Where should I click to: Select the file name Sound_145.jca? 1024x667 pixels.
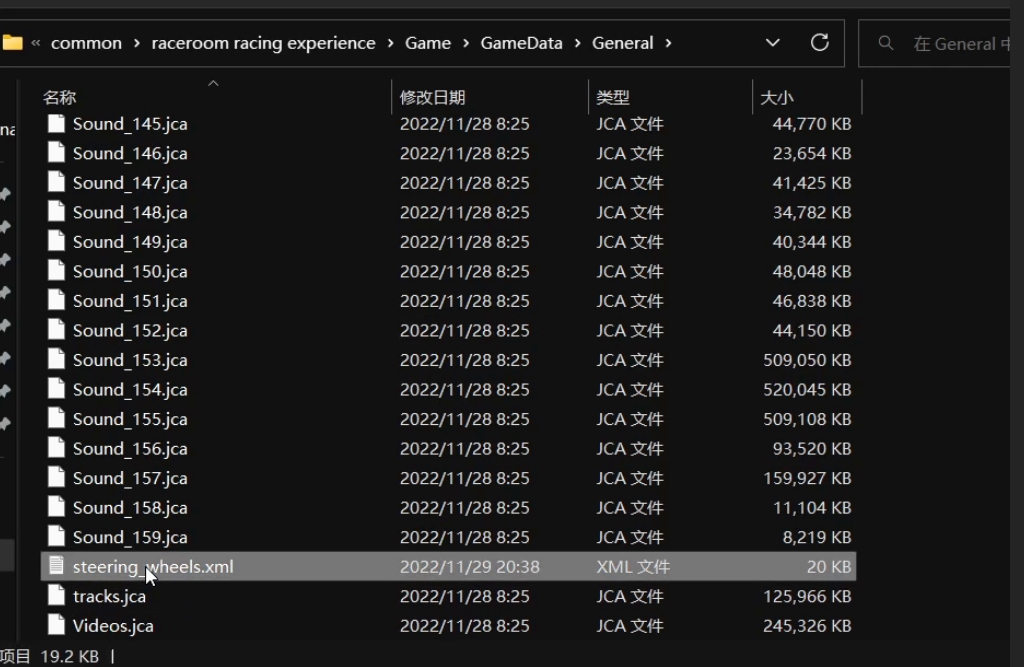(x=130, y=123)
